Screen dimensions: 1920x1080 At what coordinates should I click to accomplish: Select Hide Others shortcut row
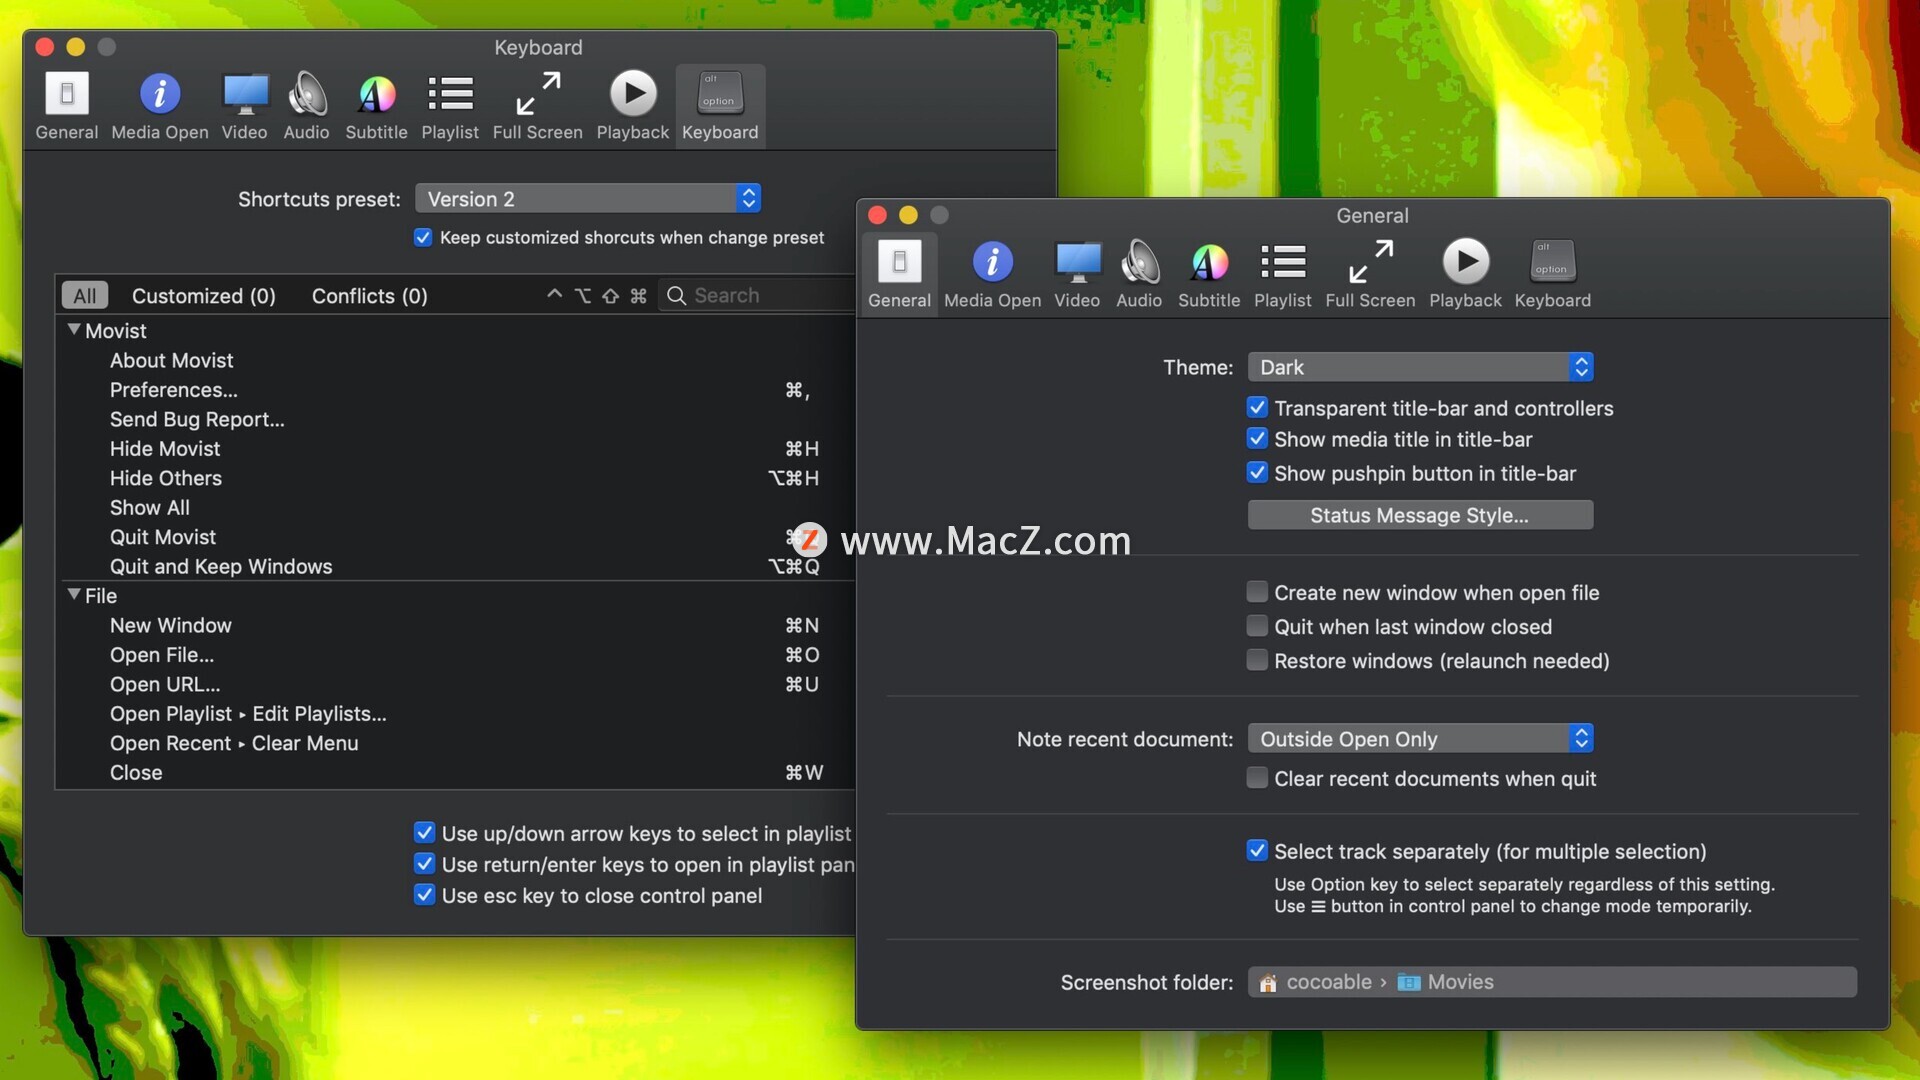[455, 478]
